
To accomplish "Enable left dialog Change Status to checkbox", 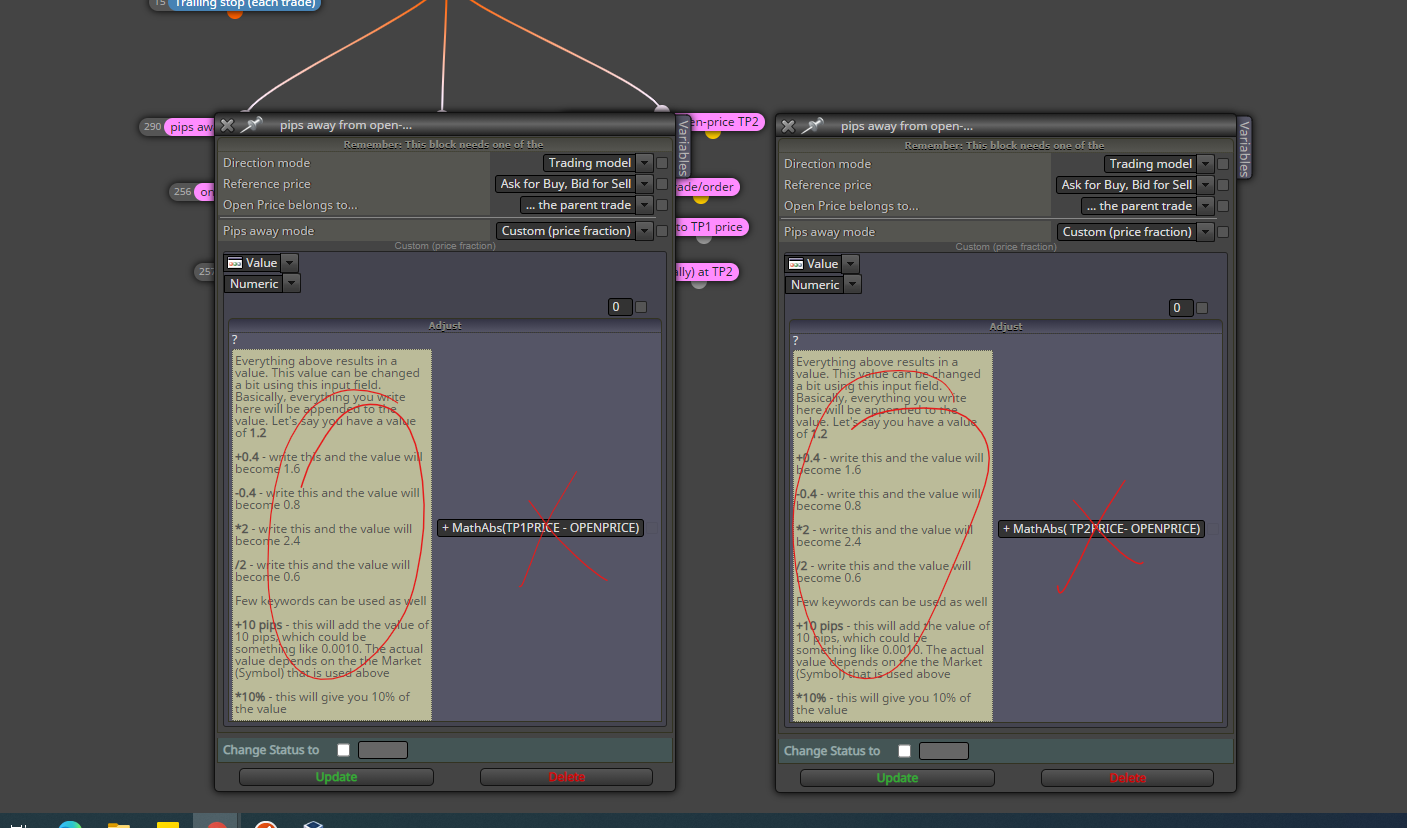I will [x=344, y=750].
